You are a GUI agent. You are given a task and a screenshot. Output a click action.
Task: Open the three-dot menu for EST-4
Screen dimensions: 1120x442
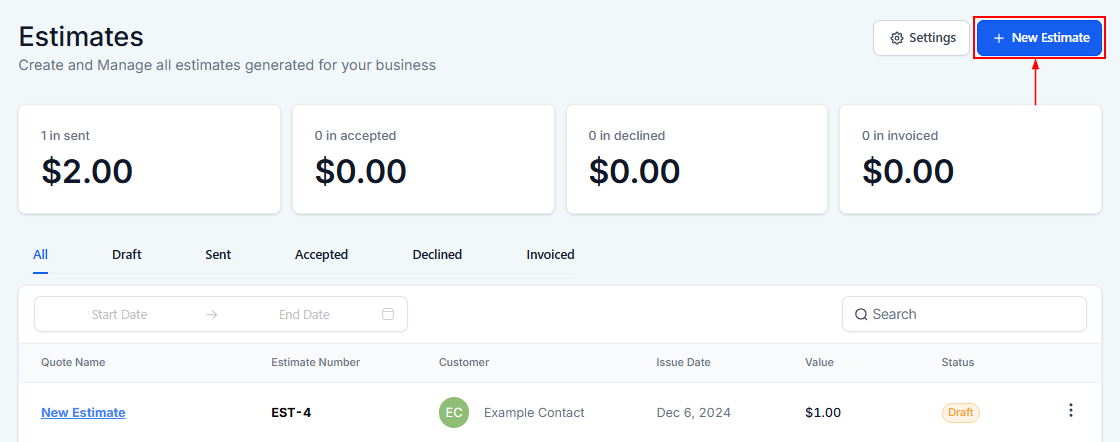pyautogui.click(x=1070, y=410)
